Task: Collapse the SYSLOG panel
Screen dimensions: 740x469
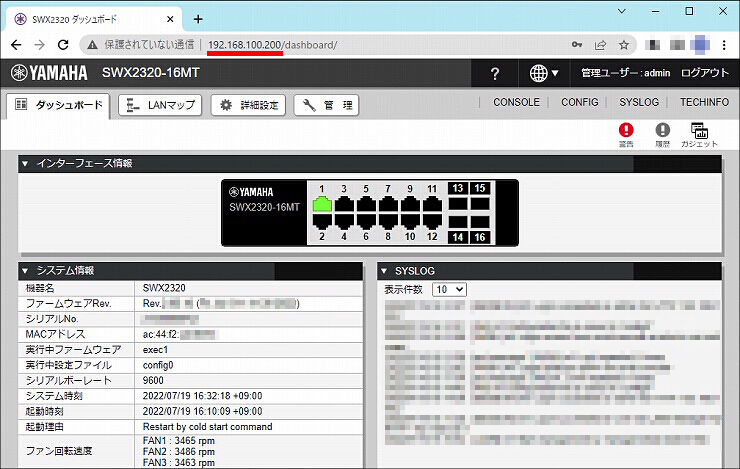Action: click(x=384, y=271)
